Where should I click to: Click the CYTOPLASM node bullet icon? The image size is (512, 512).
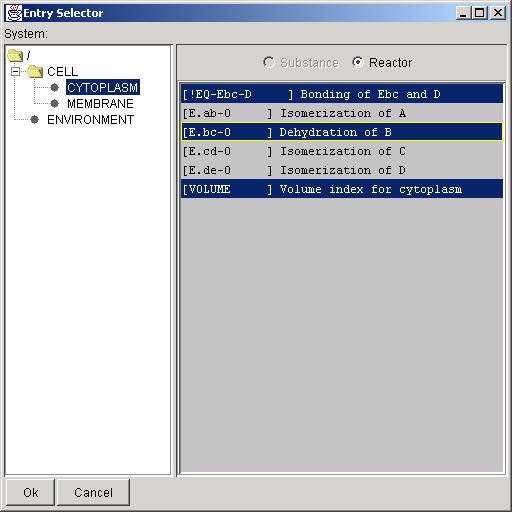[54, 88]
